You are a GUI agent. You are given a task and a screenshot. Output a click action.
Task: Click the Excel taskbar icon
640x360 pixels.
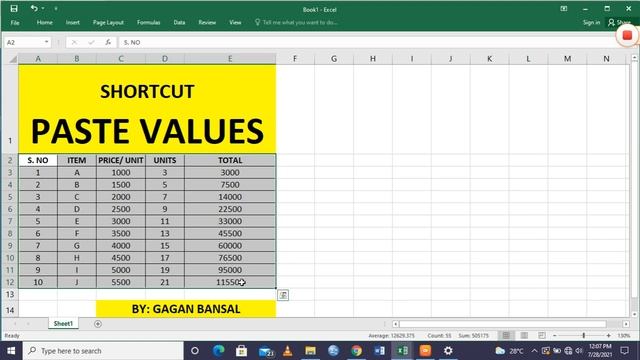pos(402,351)
